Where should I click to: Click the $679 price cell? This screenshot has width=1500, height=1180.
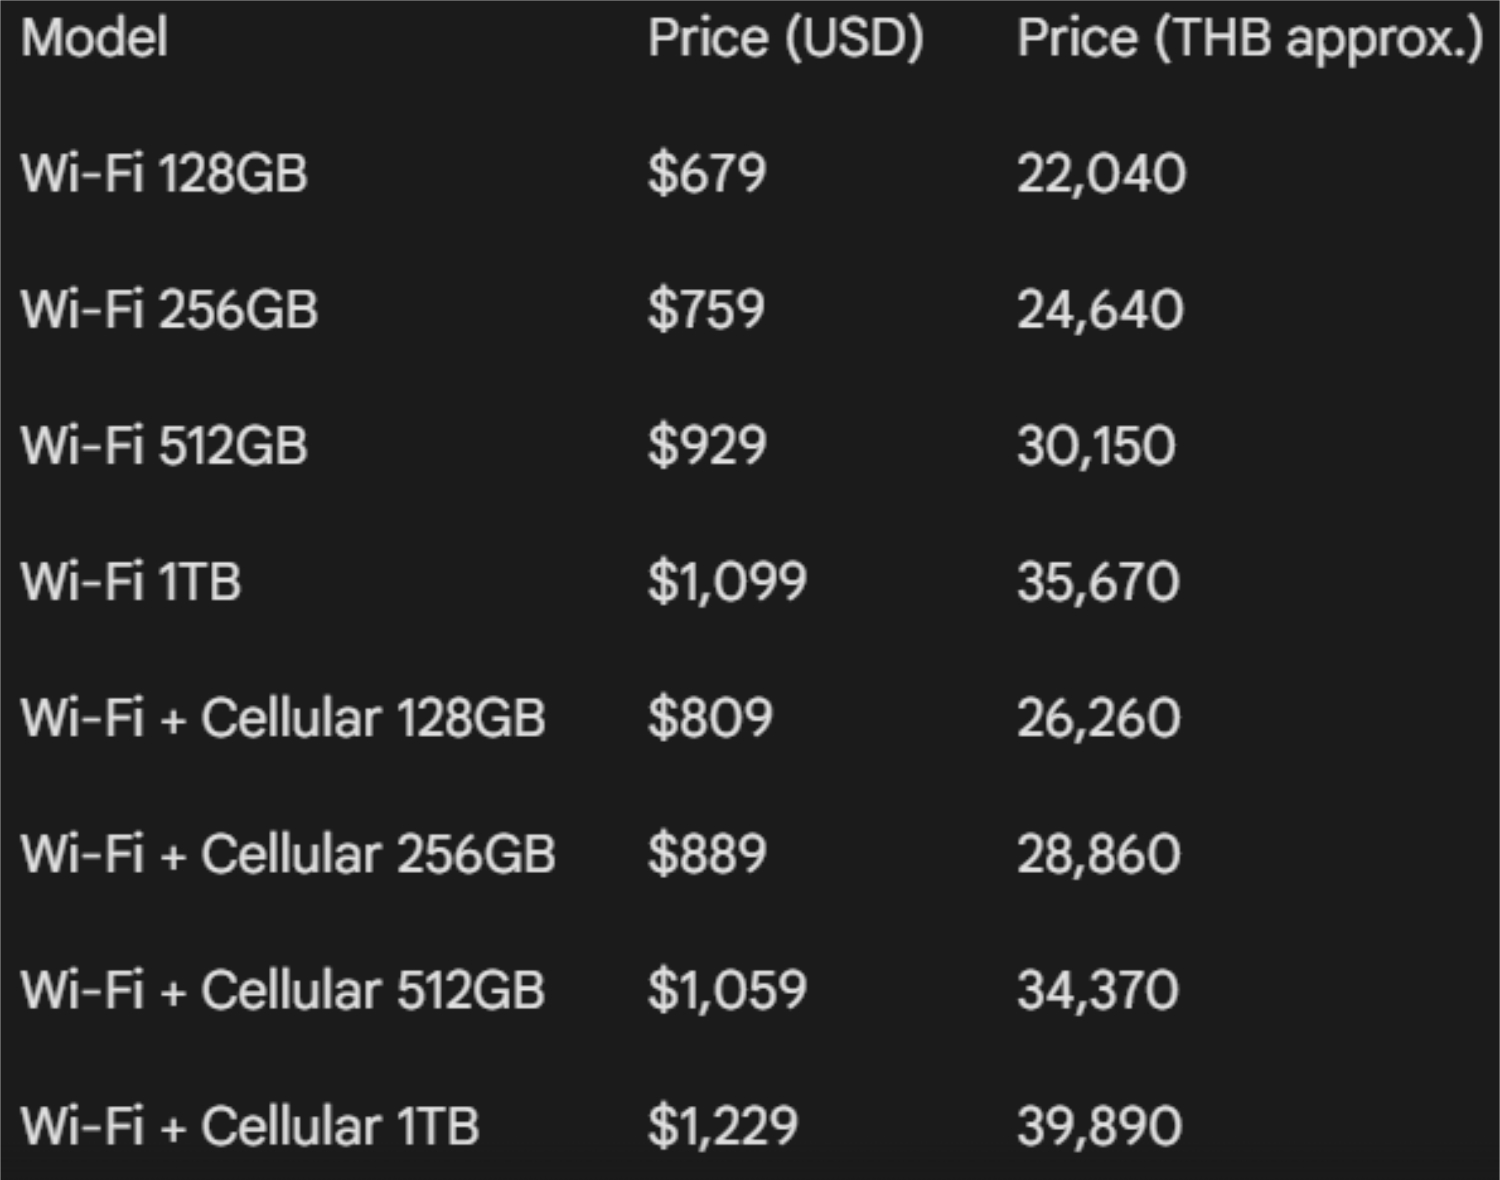[x=706, y=173]
